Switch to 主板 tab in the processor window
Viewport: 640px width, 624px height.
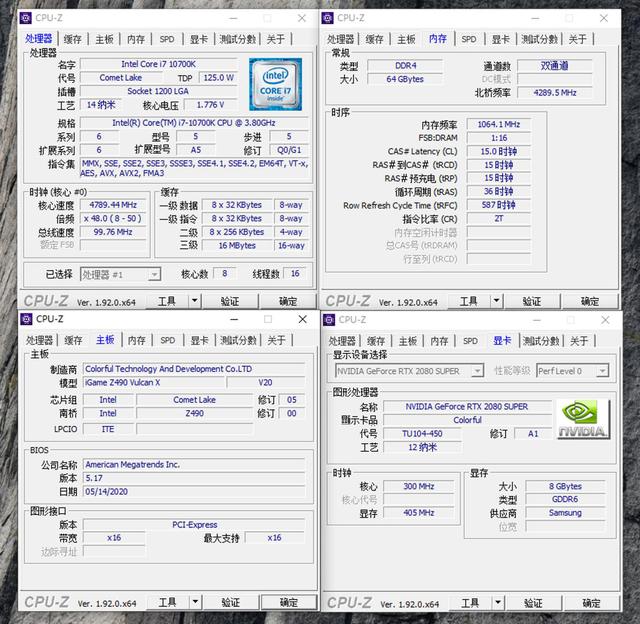[104, 39]
